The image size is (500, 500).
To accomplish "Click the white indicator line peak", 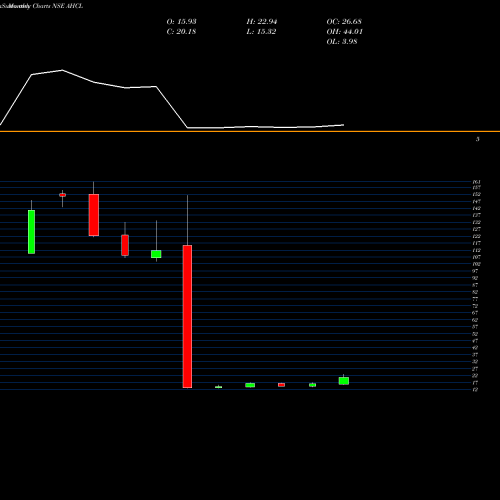I will click(x=62, y=70).
